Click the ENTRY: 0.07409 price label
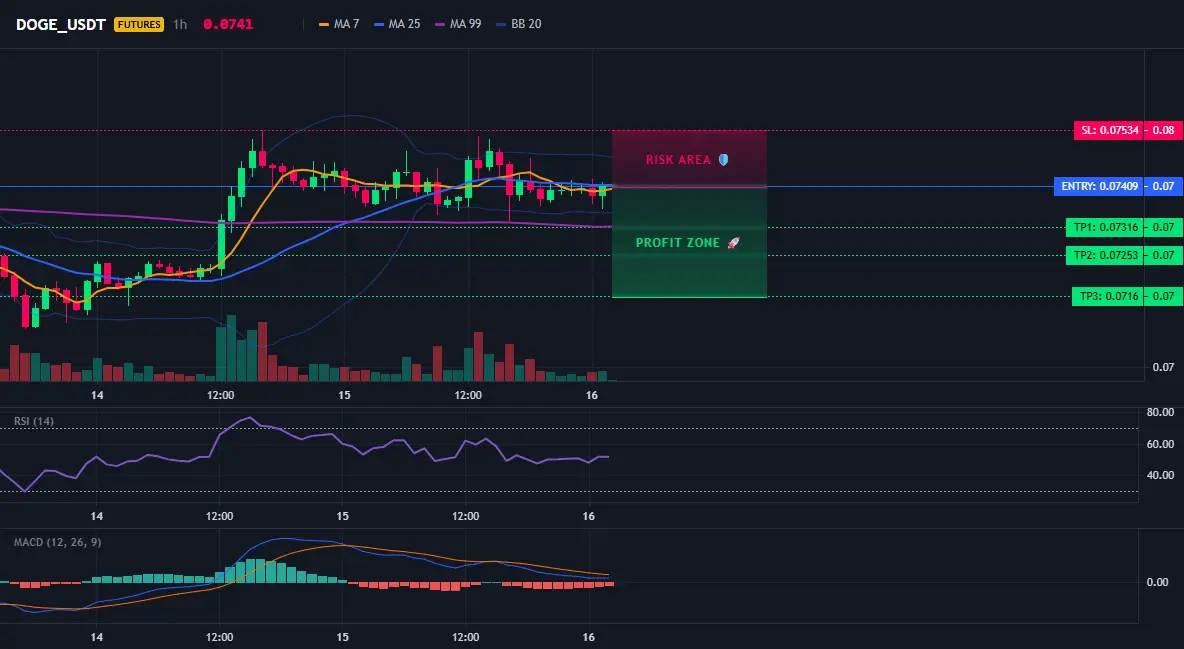 pyautogui.click(x=1099, y=186)
